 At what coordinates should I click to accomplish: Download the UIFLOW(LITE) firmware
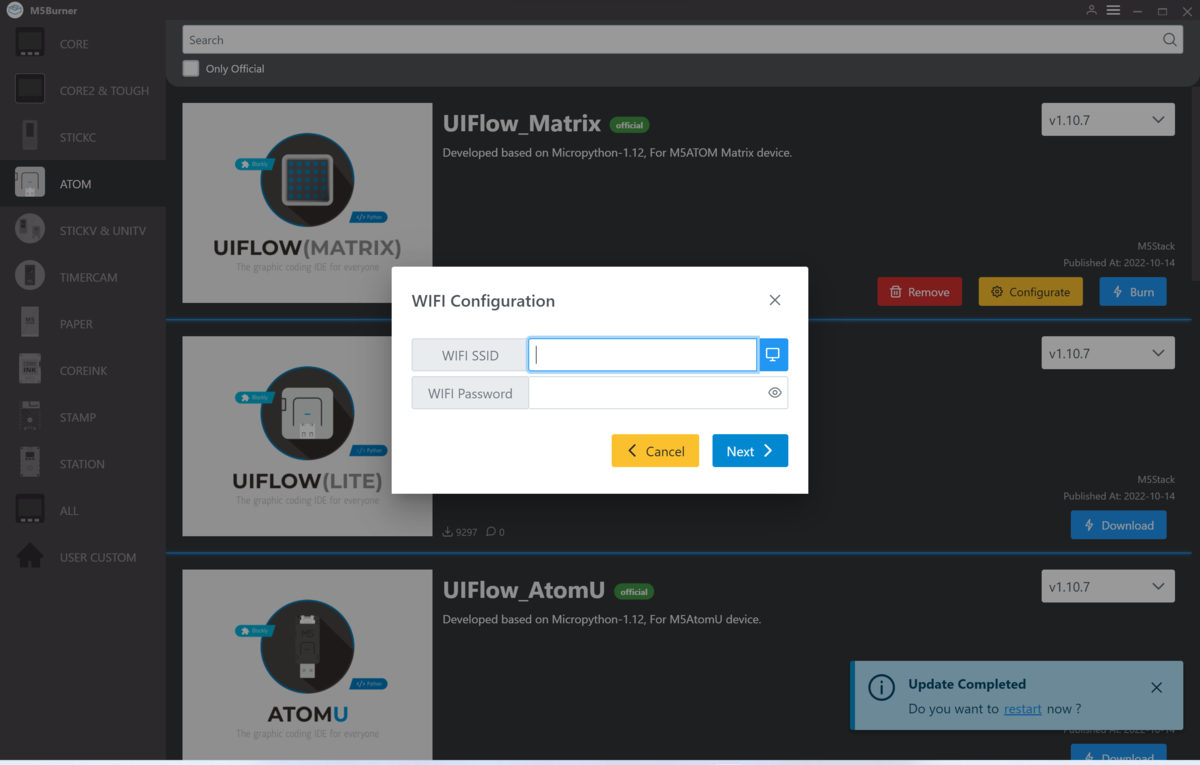(x=1118, y=525)
